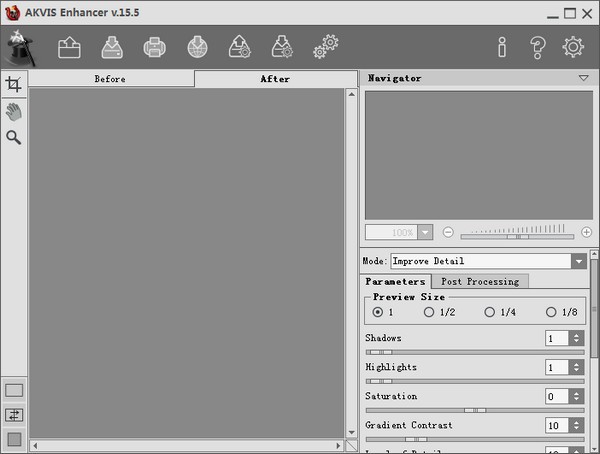600x454 pixels.
Task: Select the Crop tool
Action: 13,84
